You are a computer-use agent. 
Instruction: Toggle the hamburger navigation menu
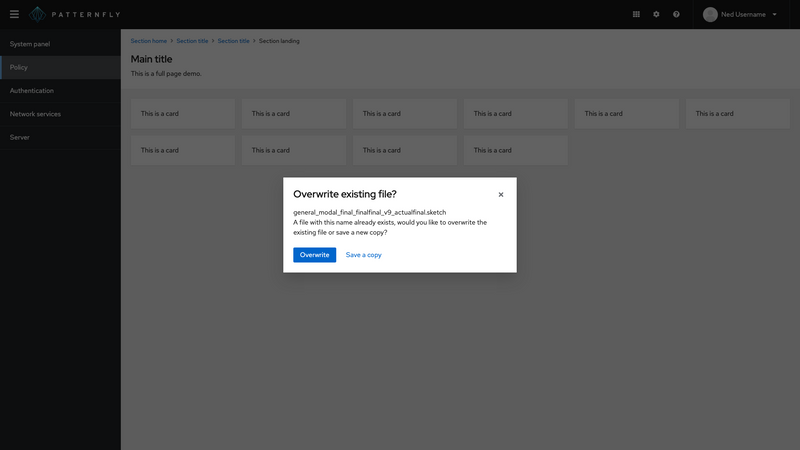(14, 14)
